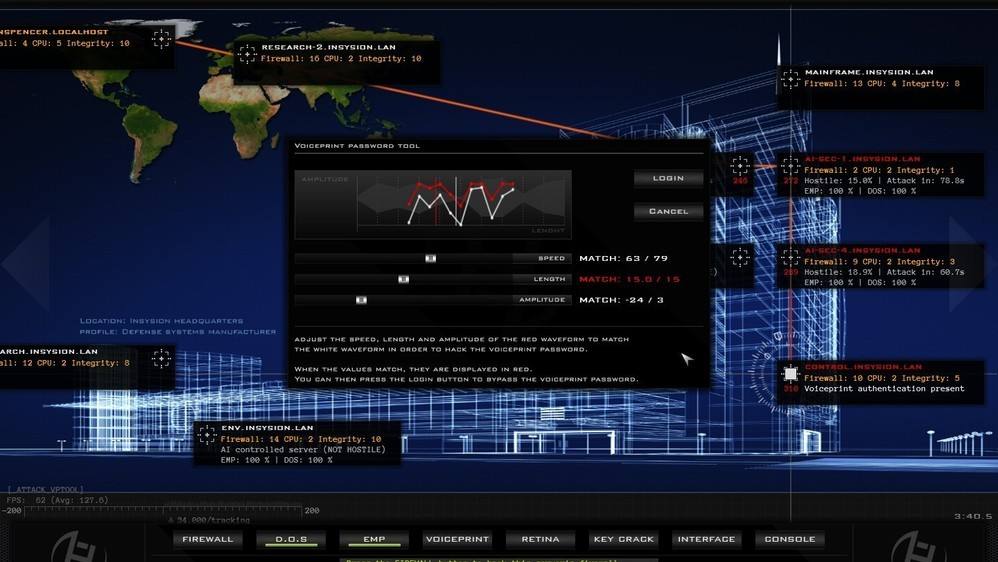Screen dimensions: 998x562
Task: Open the VOICEPRINT tool
Action: (457, 540)
